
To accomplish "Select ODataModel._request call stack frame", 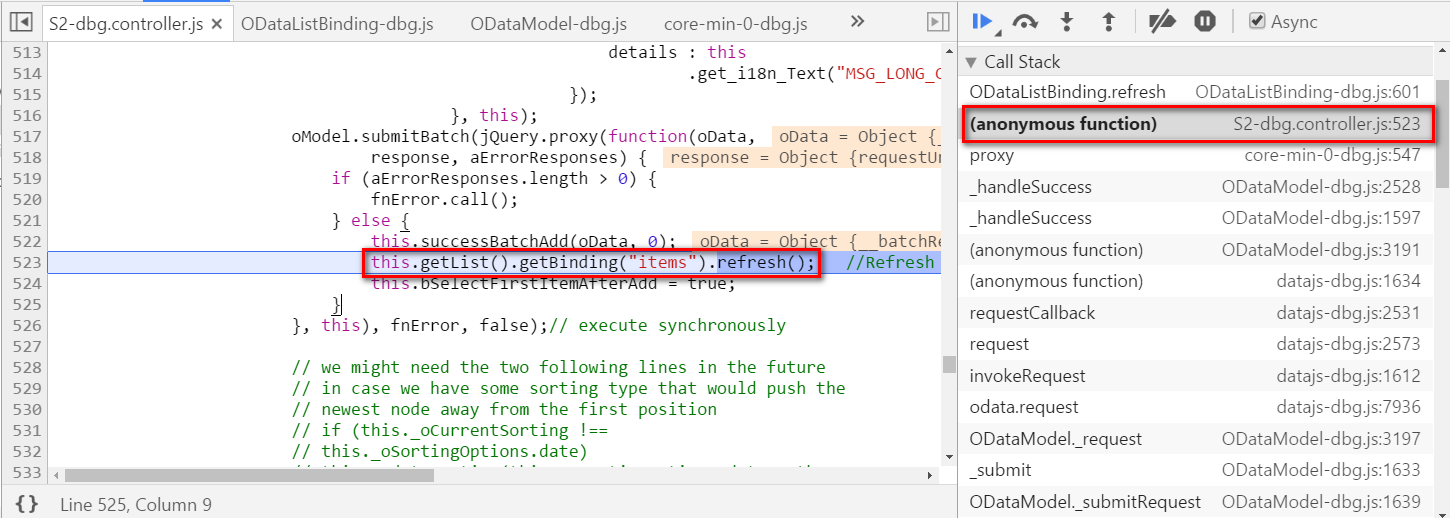I will [1195, 439].
